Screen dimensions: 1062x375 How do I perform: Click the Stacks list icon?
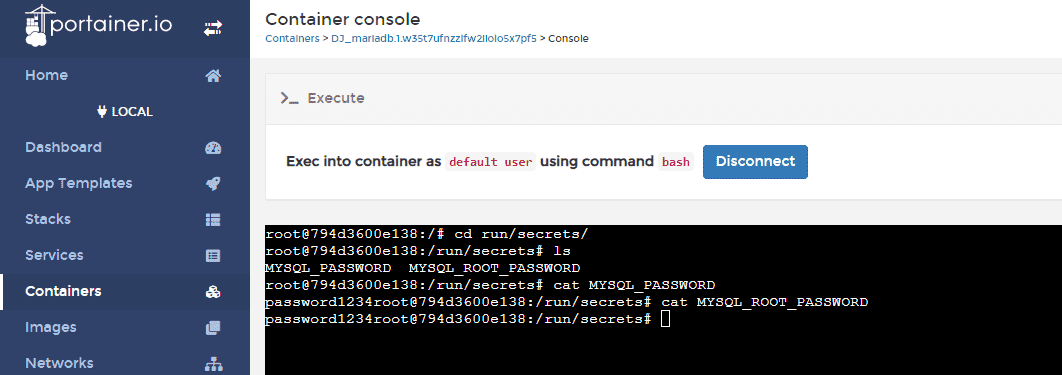(x=213, y=220)
